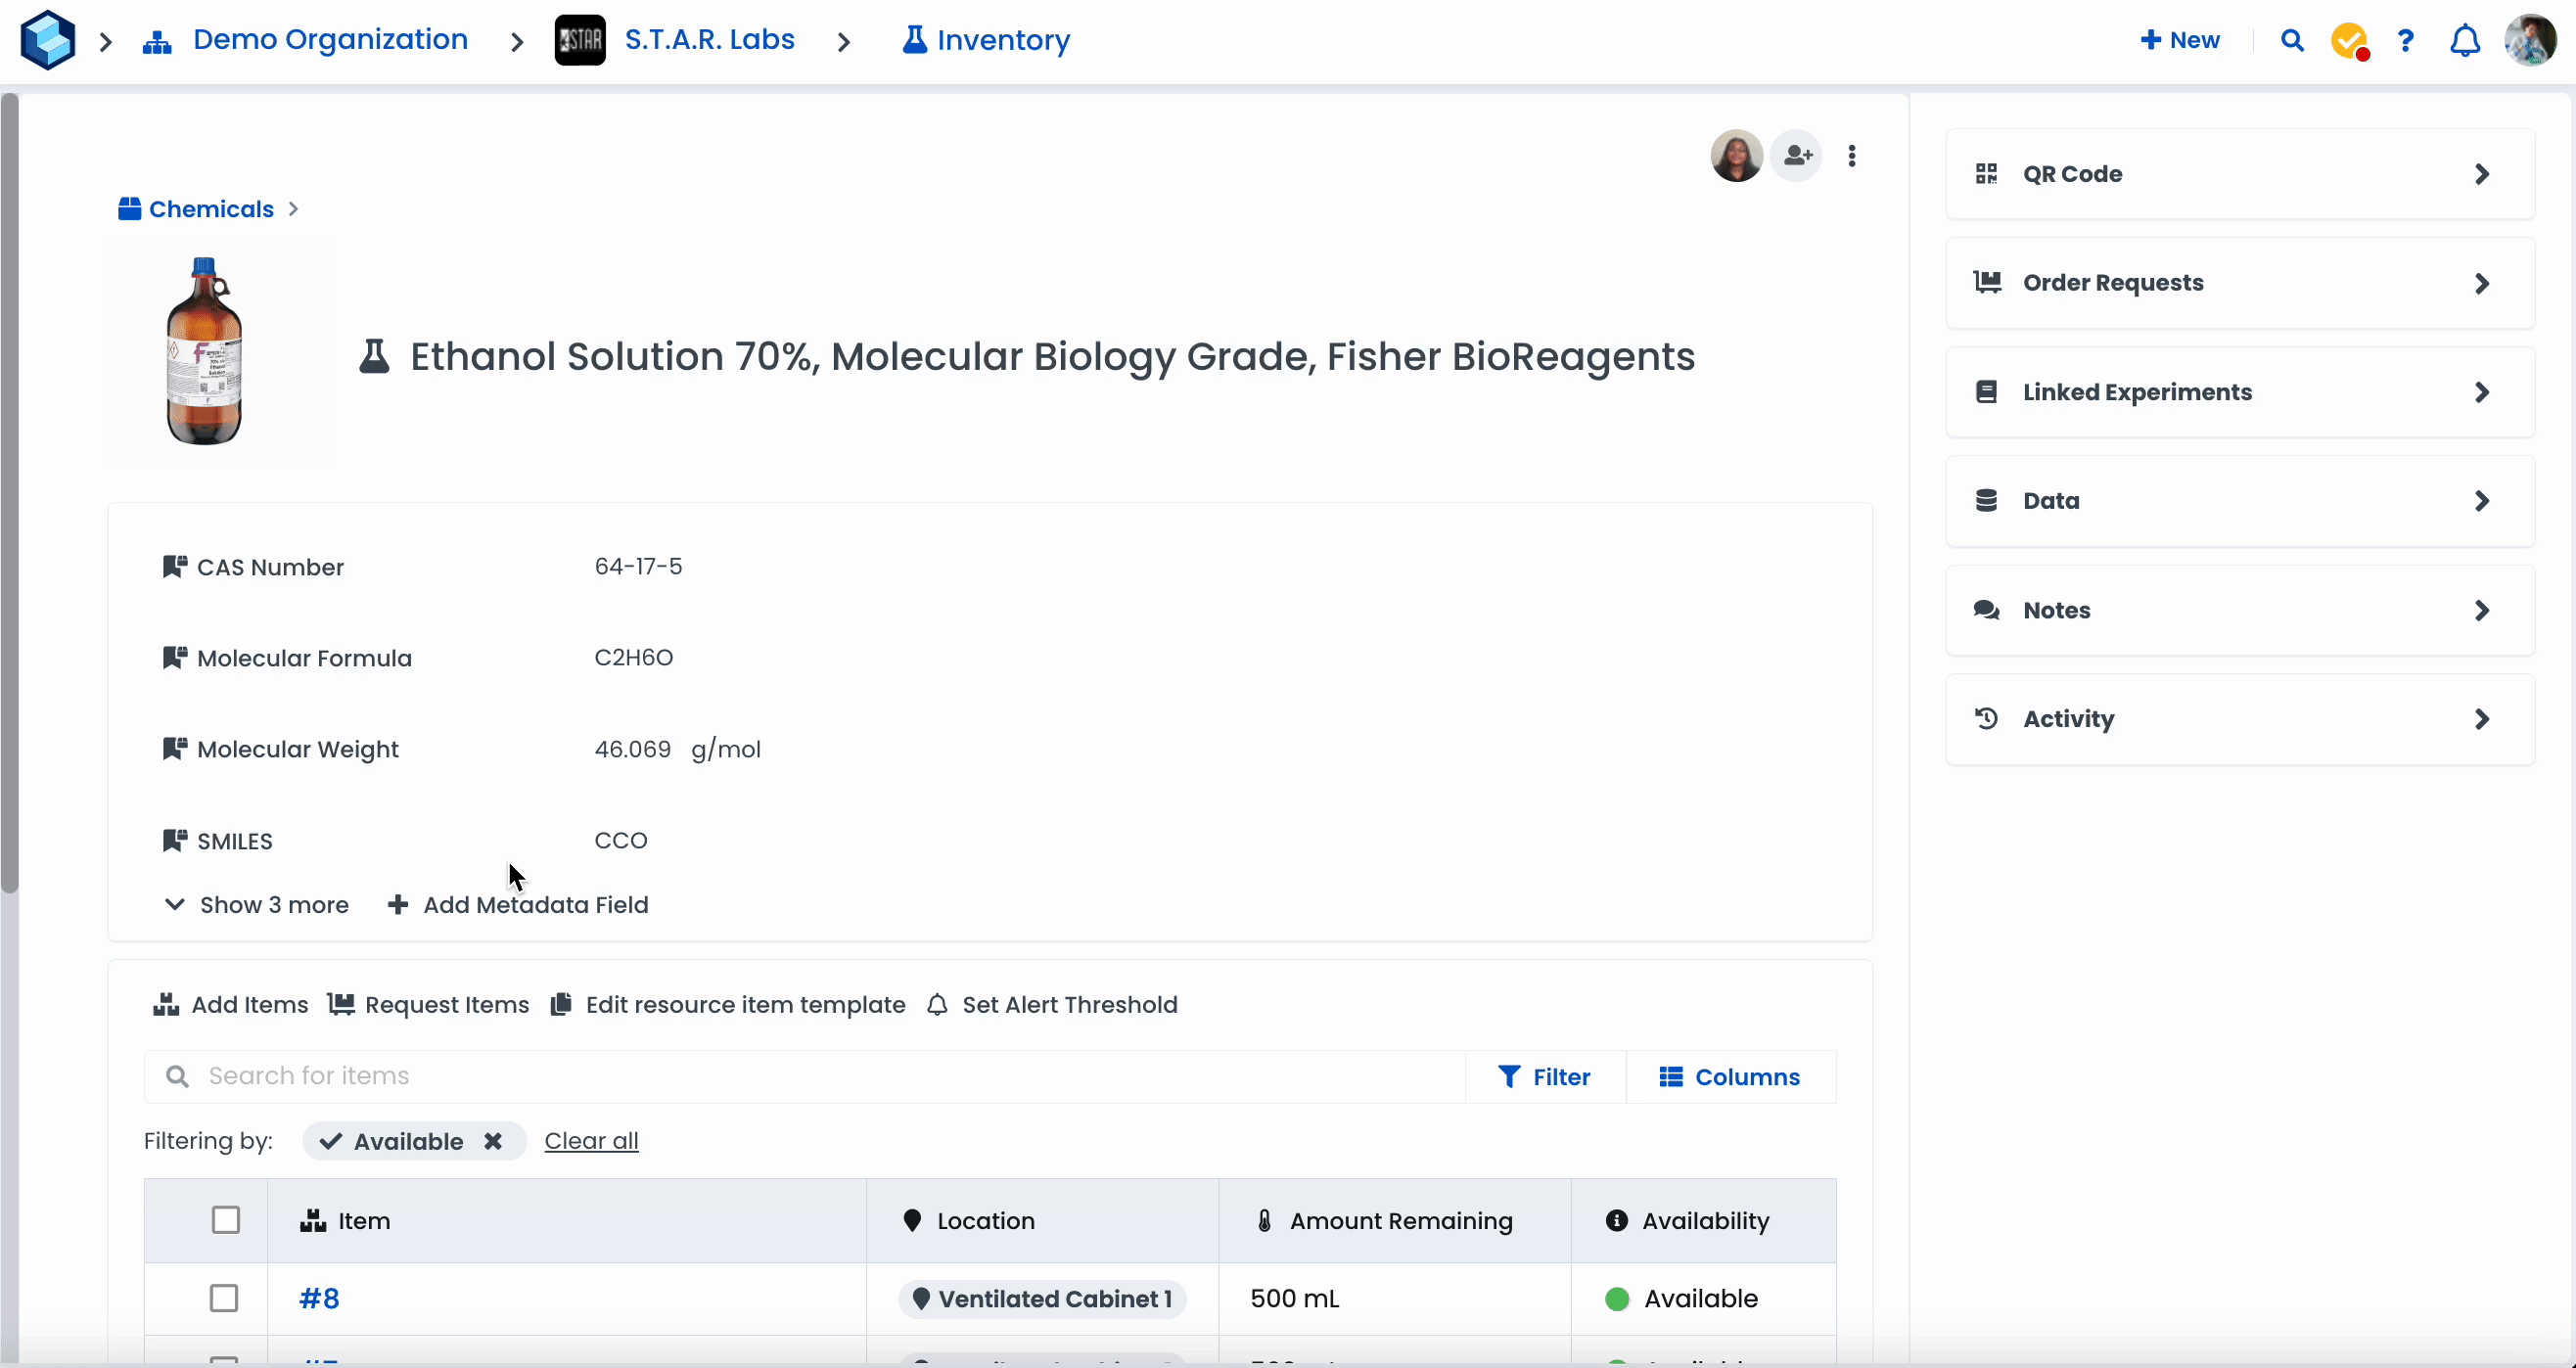Screen dimensions: 2576x1368
Task: Click the Clear all filters link
Action: point(591,1141)
